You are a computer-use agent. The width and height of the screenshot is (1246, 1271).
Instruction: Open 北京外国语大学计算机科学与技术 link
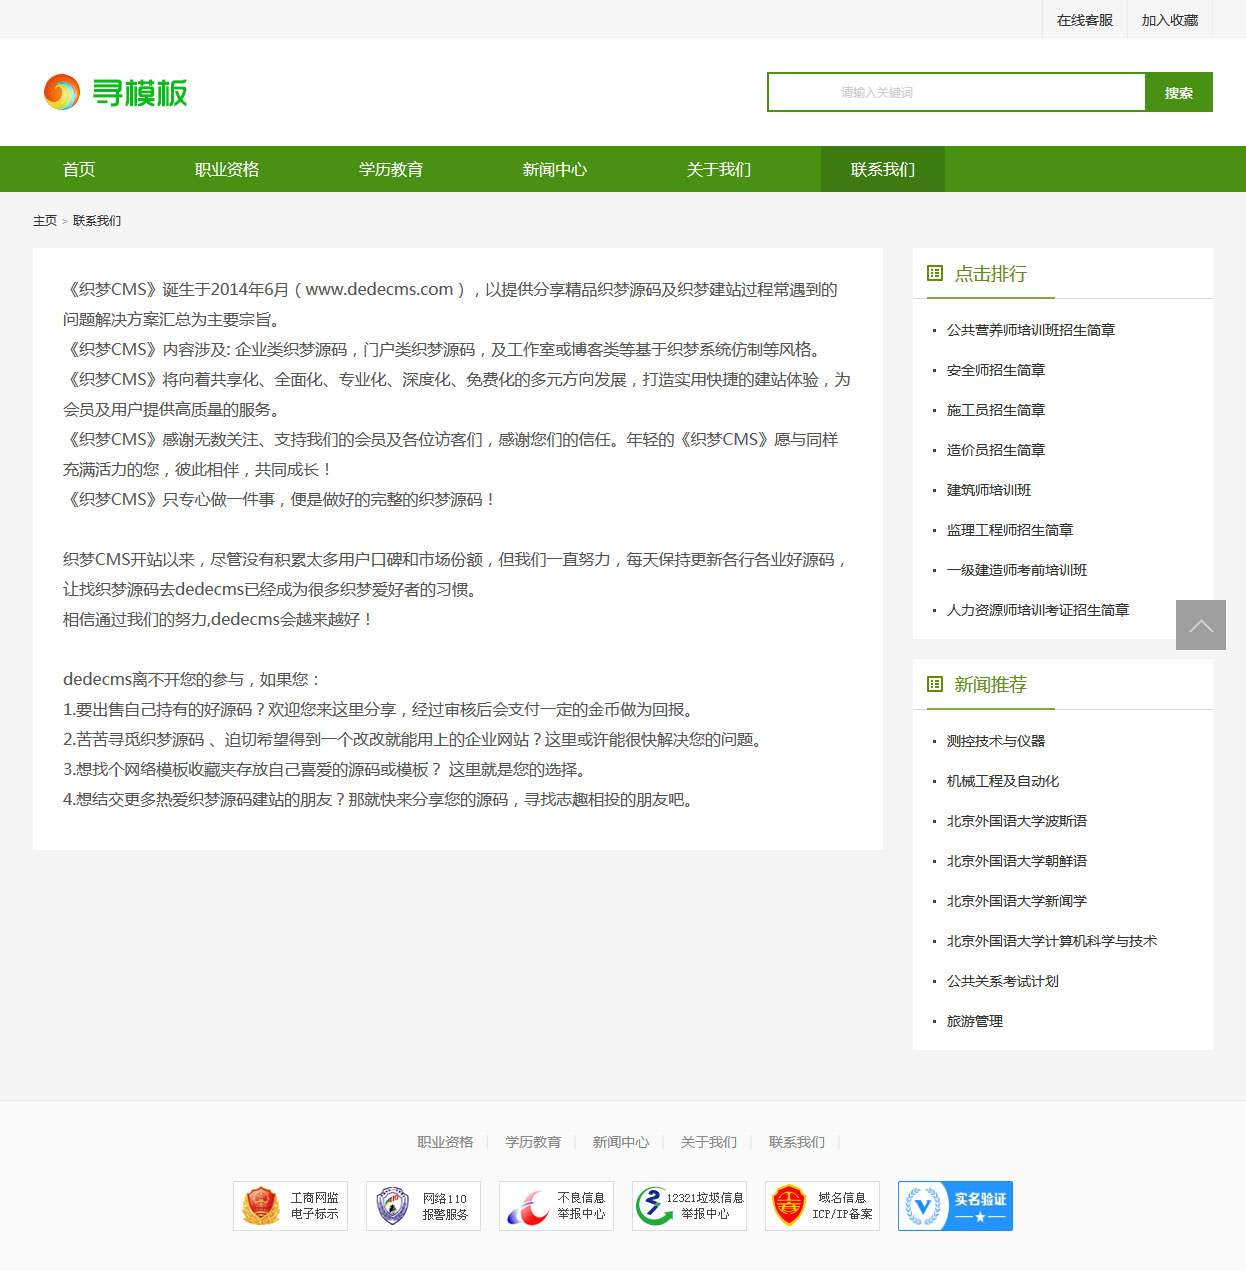pos(1052,941)
